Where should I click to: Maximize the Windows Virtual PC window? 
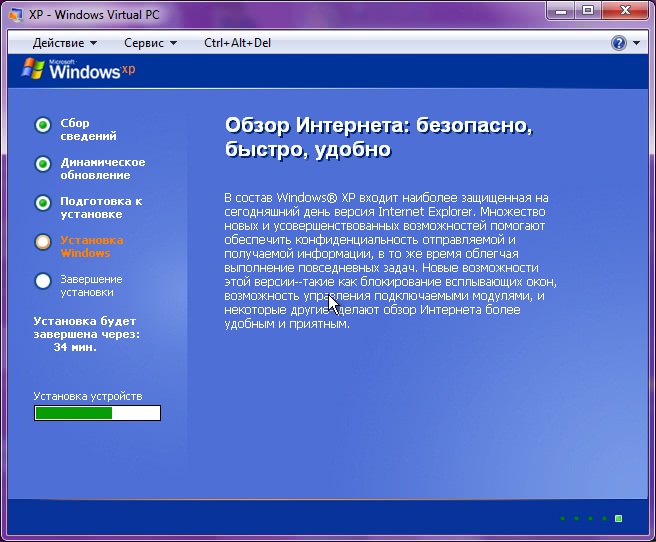coord(588,11)
